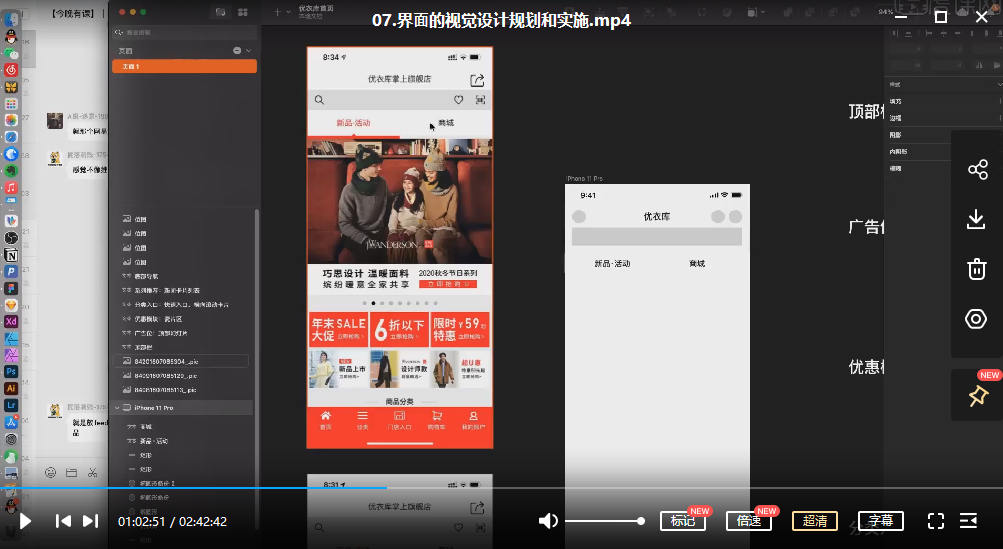Click the Sketch layer search field
Screen dimensions: 1003x549
(184, 32)
